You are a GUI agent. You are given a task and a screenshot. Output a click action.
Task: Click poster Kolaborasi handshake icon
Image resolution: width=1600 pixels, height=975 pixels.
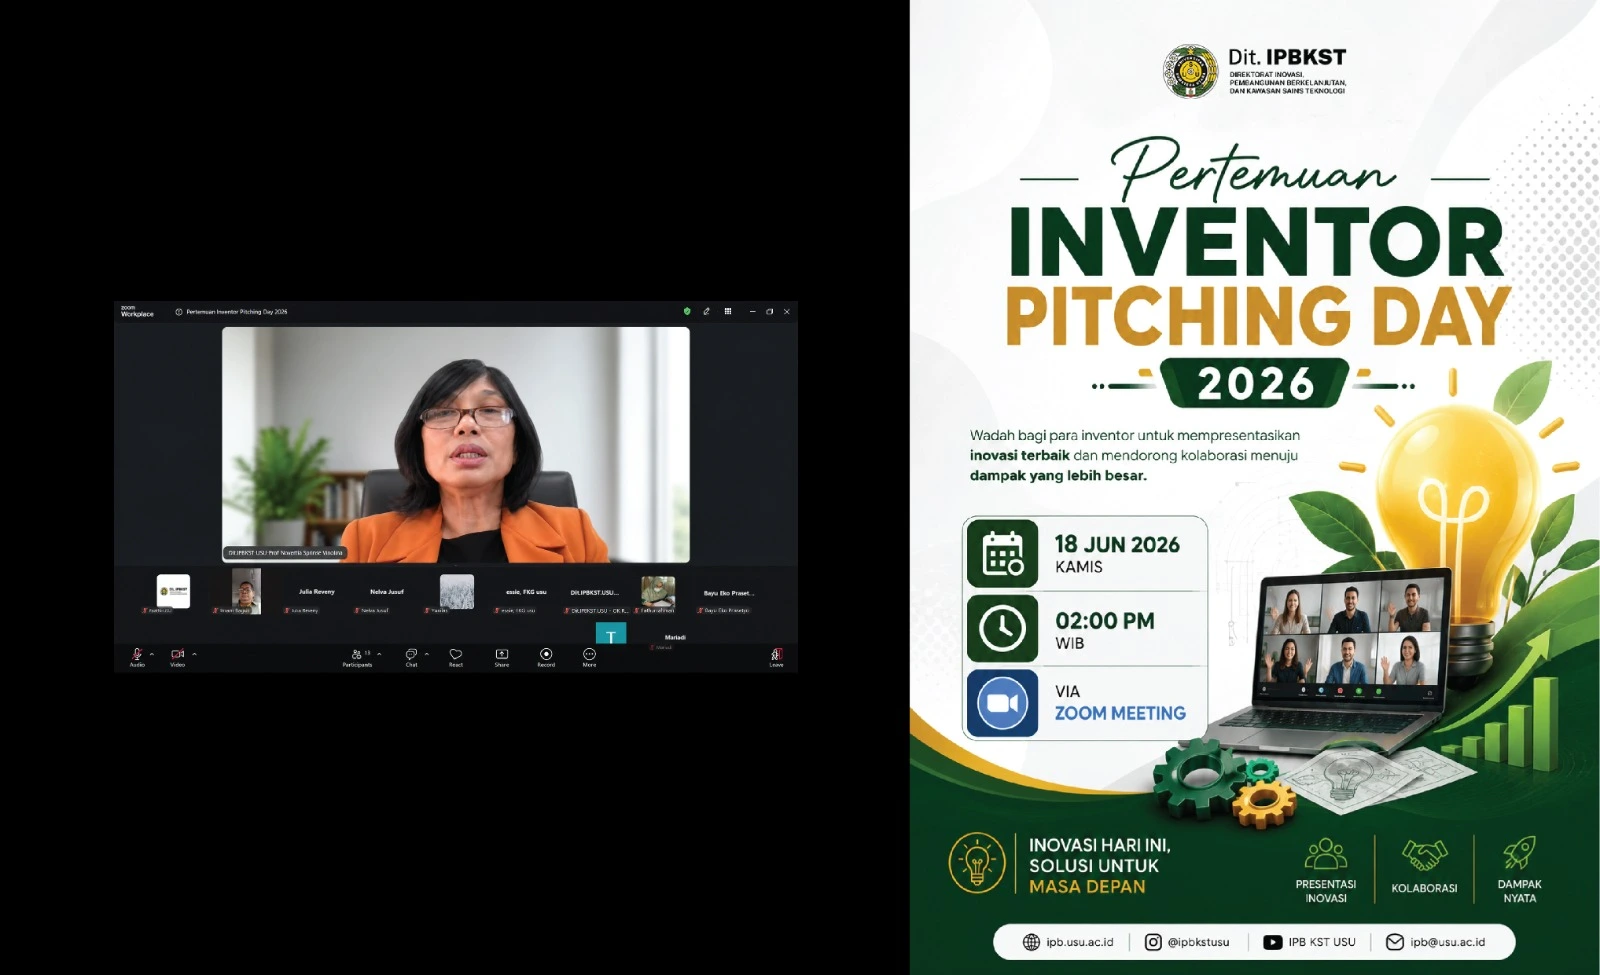click(x=1425, y=855)
